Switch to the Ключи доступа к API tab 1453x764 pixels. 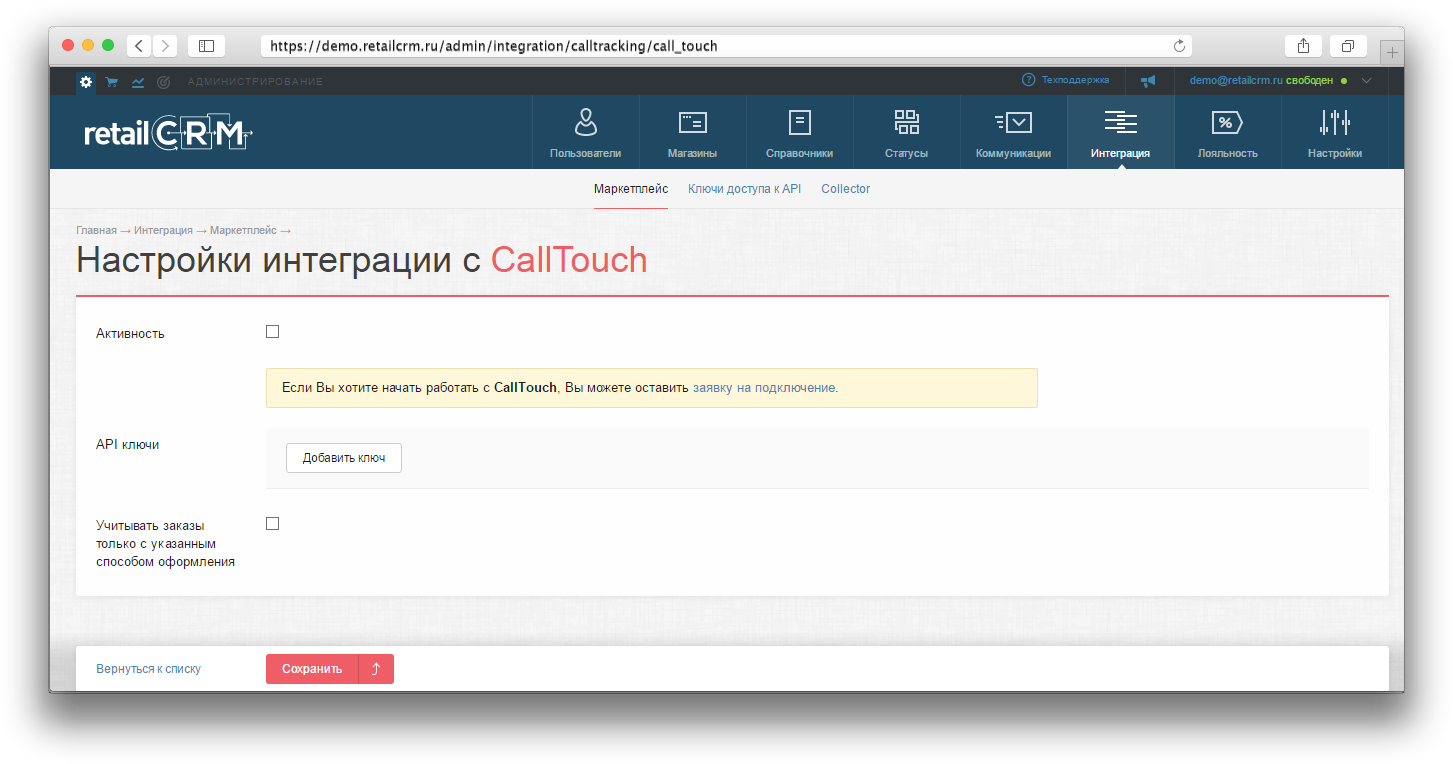pos(744,188)
